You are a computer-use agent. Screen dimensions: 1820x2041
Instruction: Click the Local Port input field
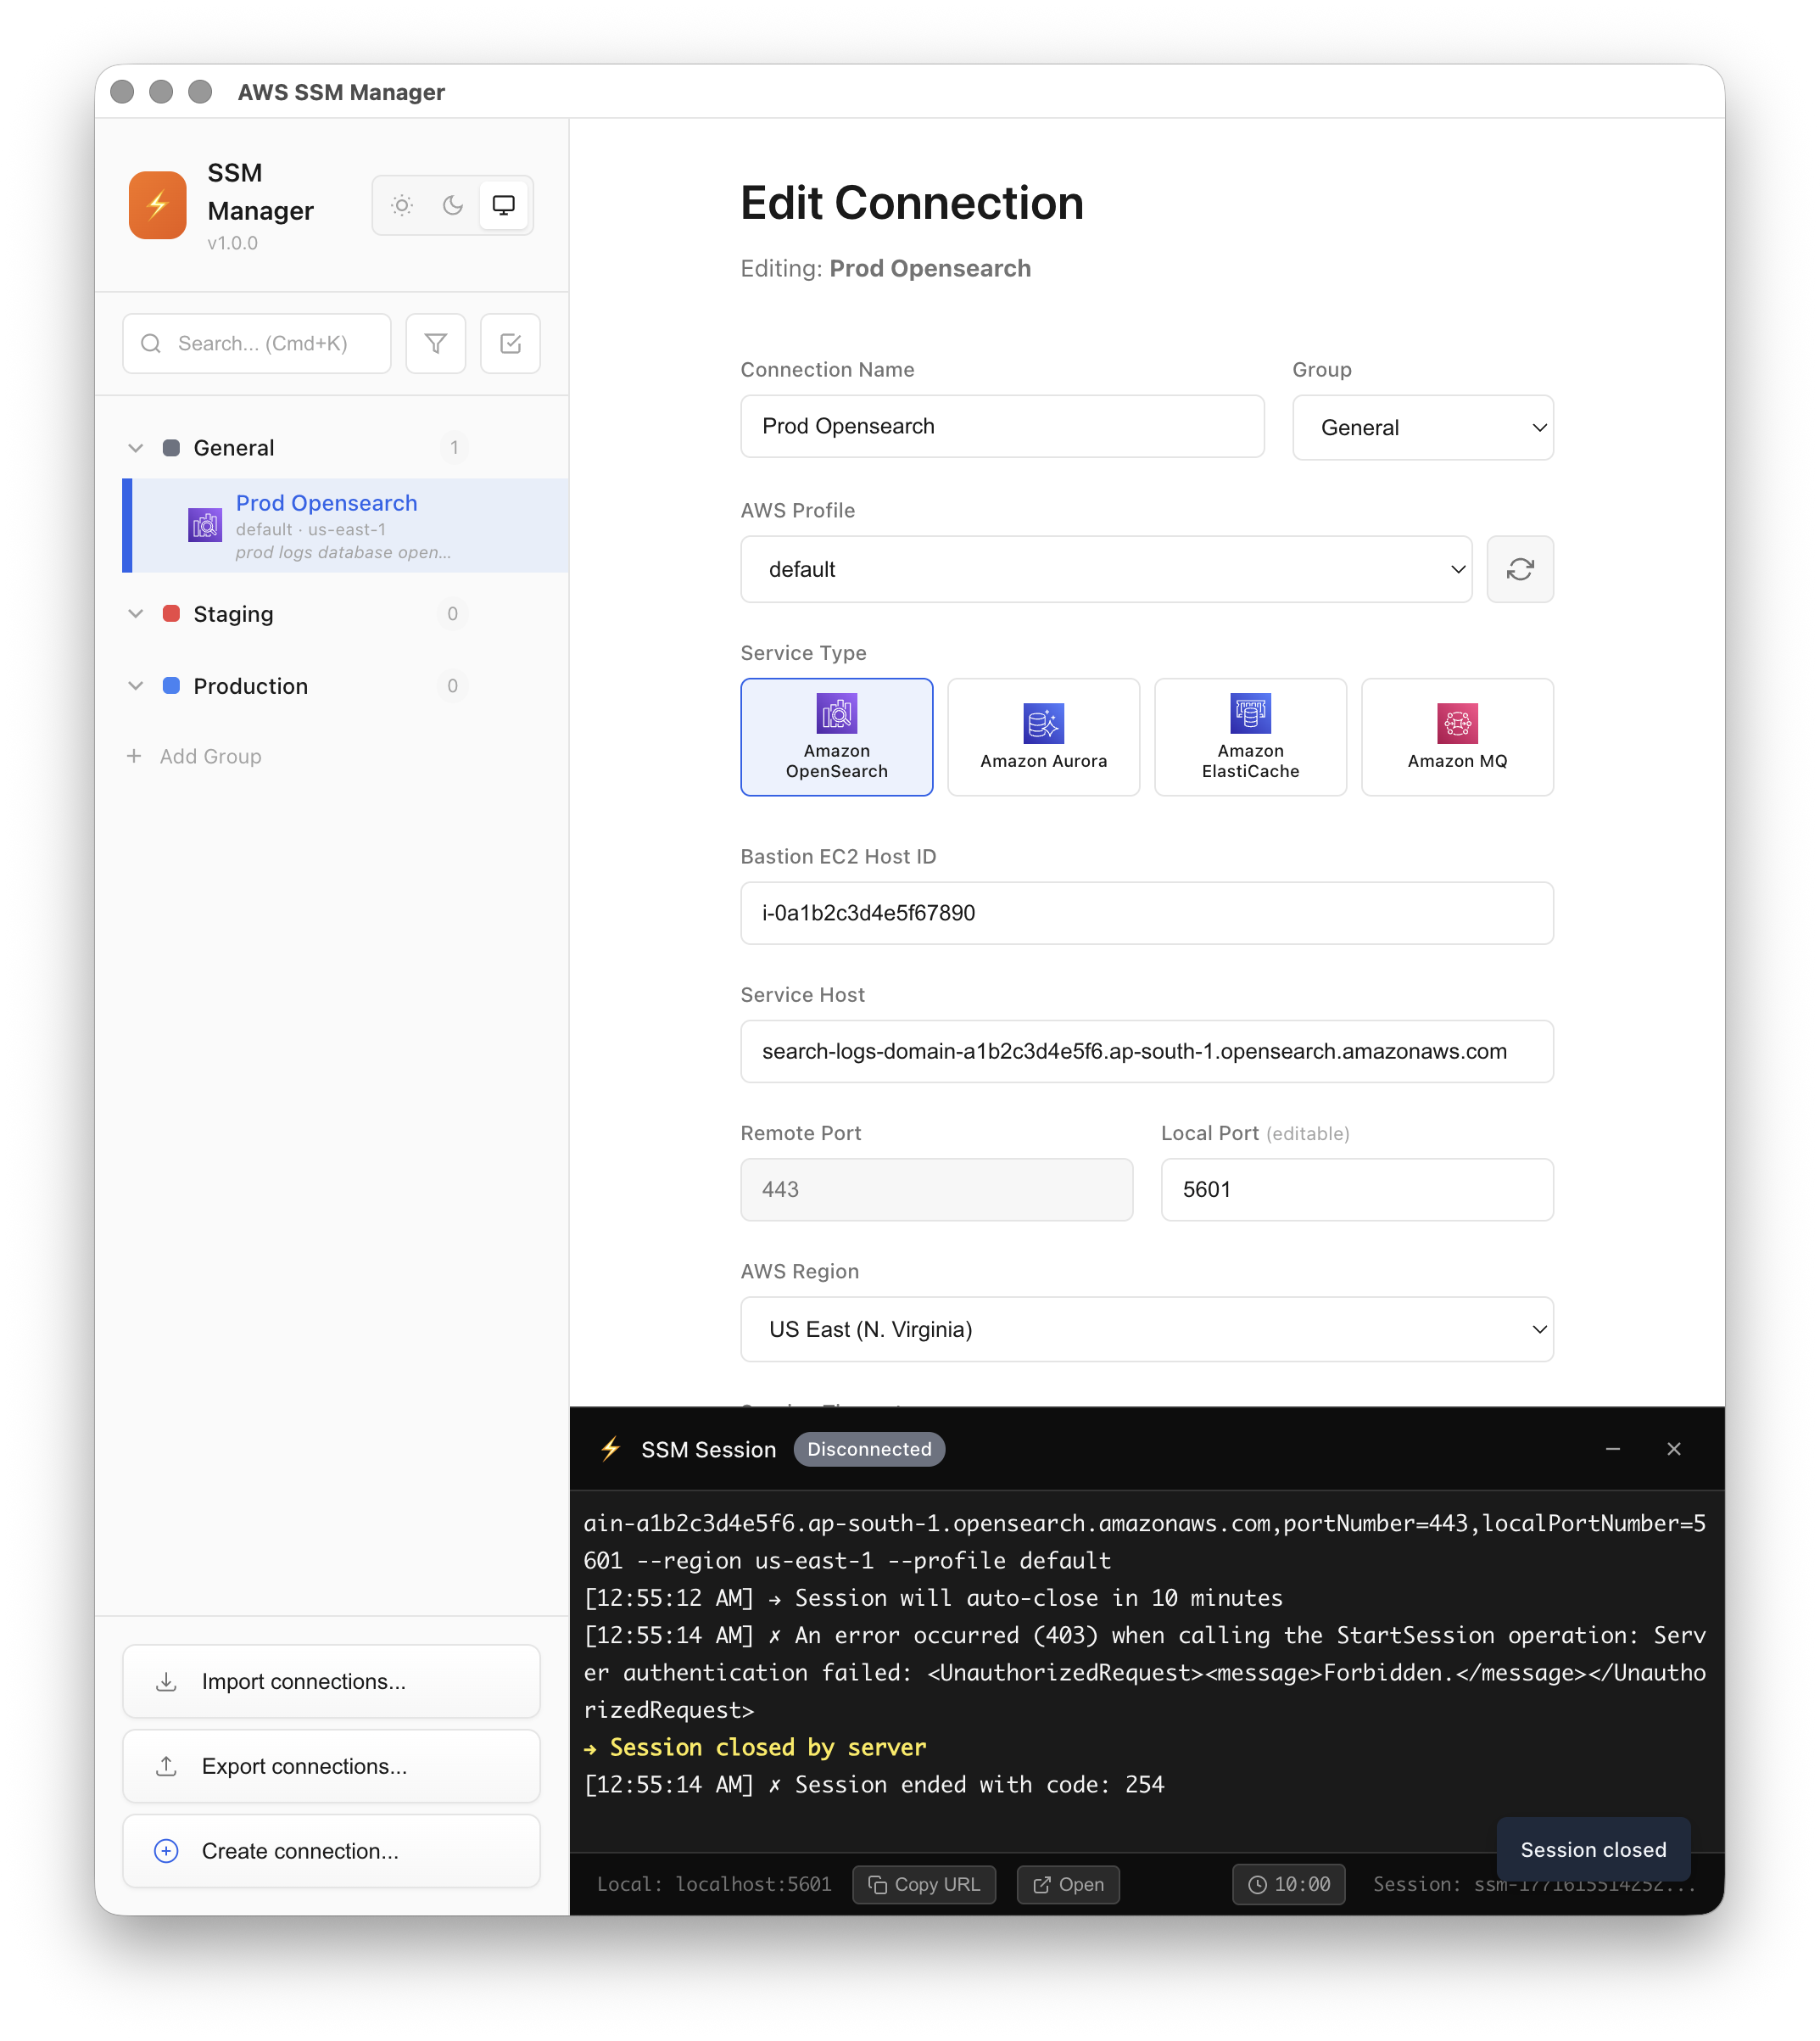tap(1356, 1189)
